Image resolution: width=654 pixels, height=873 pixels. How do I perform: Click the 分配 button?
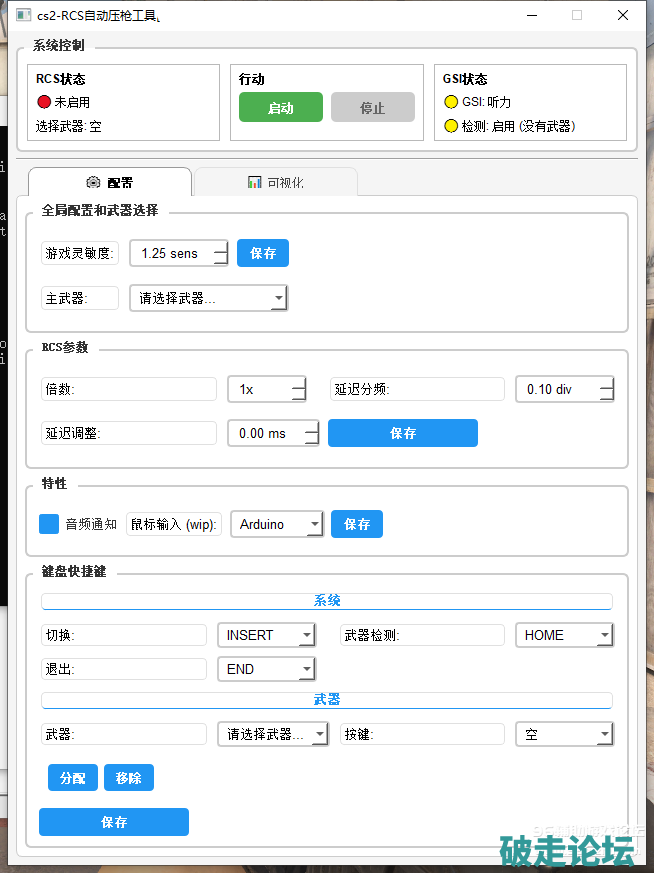click(73, 778)
